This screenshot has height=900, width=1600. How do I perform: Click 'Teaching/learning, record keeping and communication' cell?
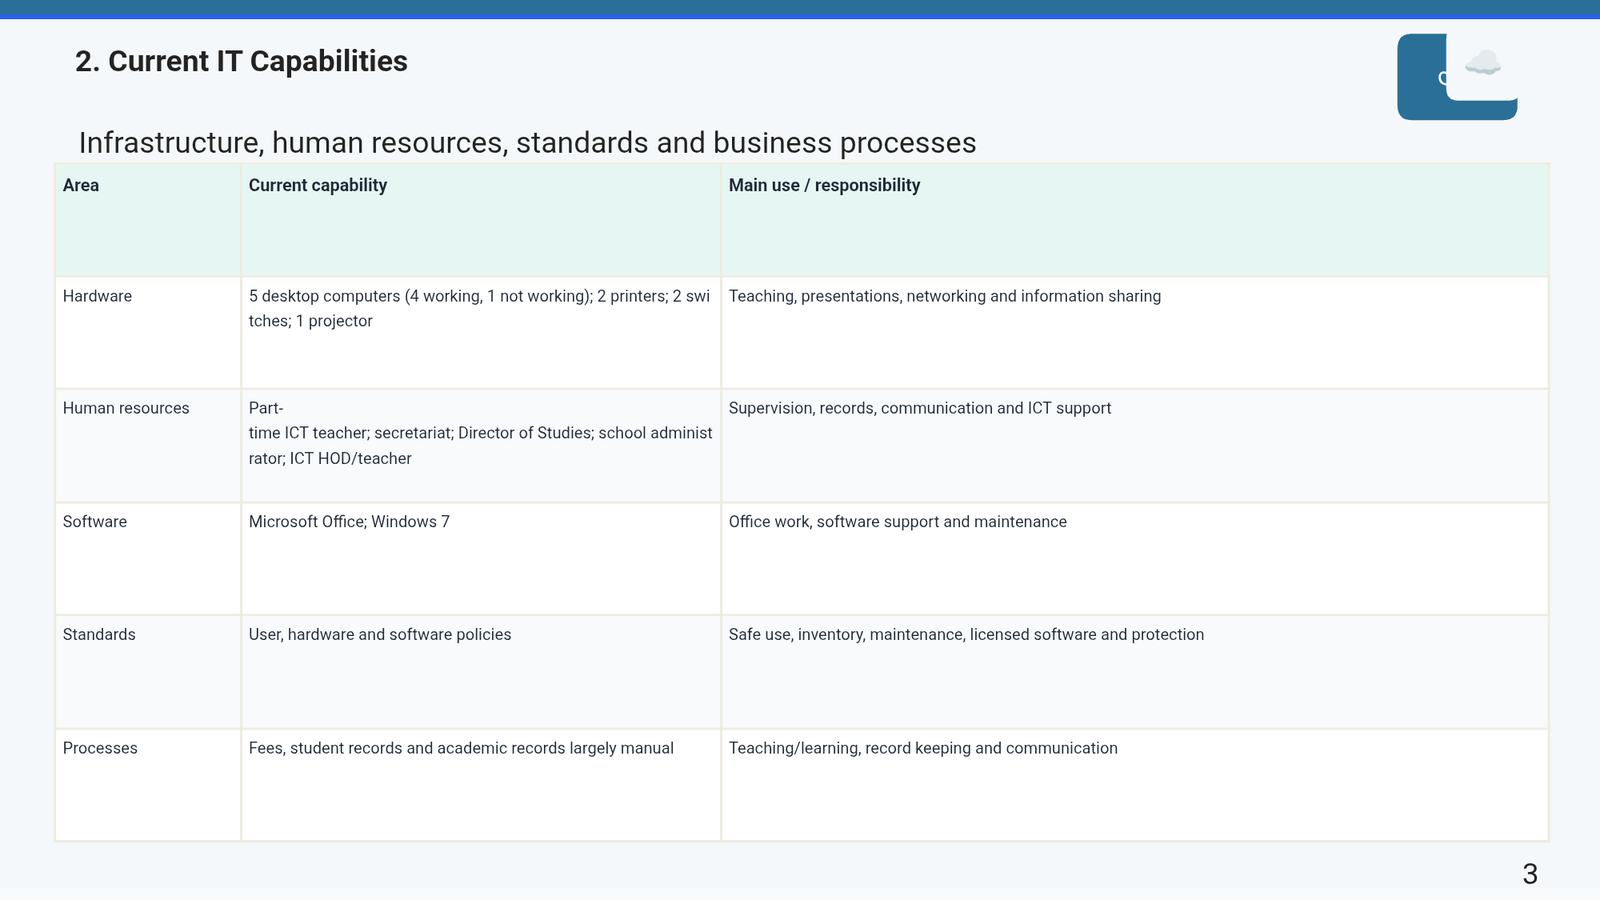click(x=1135, y=785)
